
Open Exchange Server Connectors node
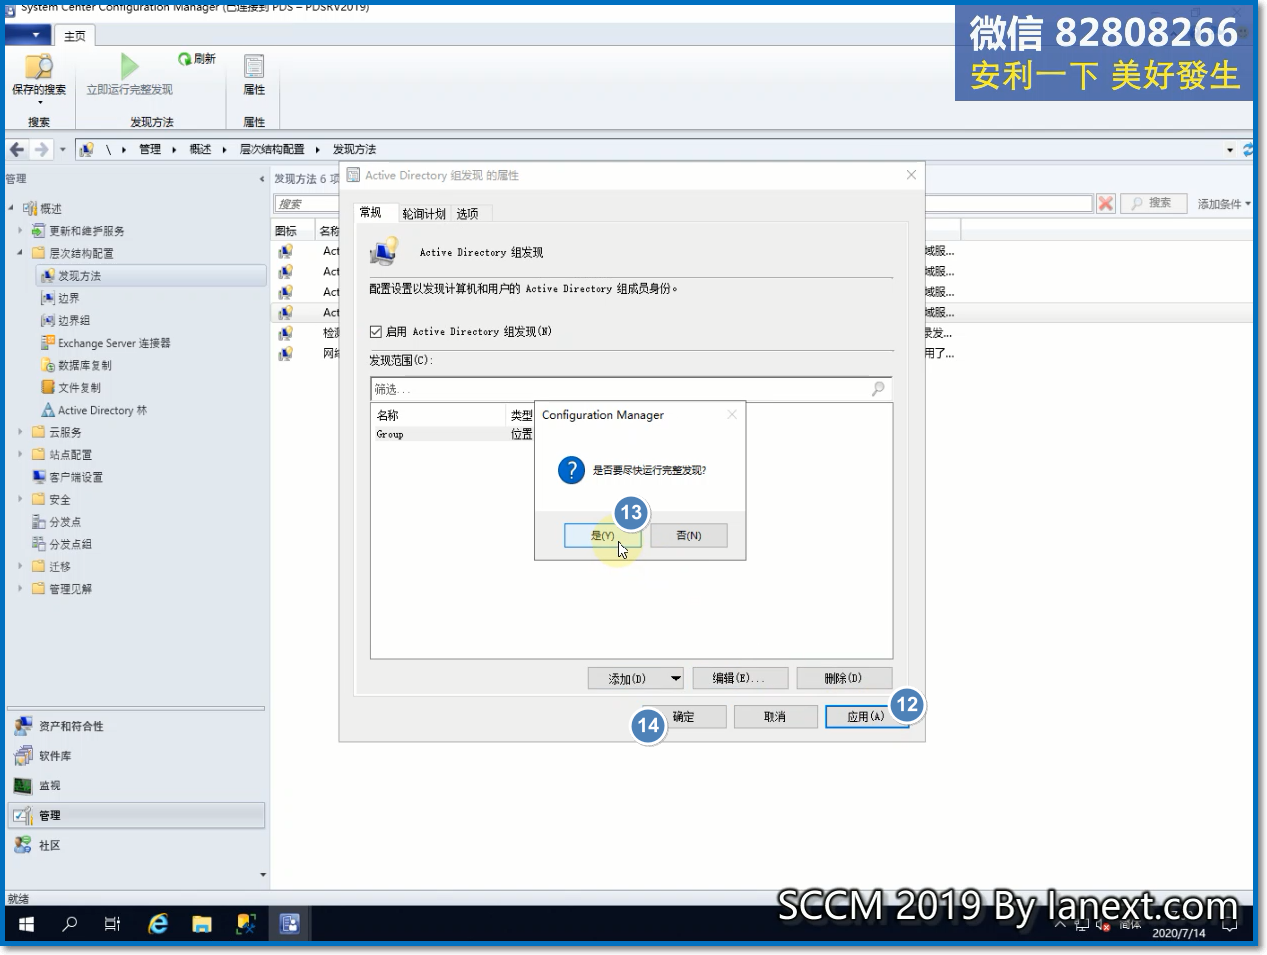[113, 343]
